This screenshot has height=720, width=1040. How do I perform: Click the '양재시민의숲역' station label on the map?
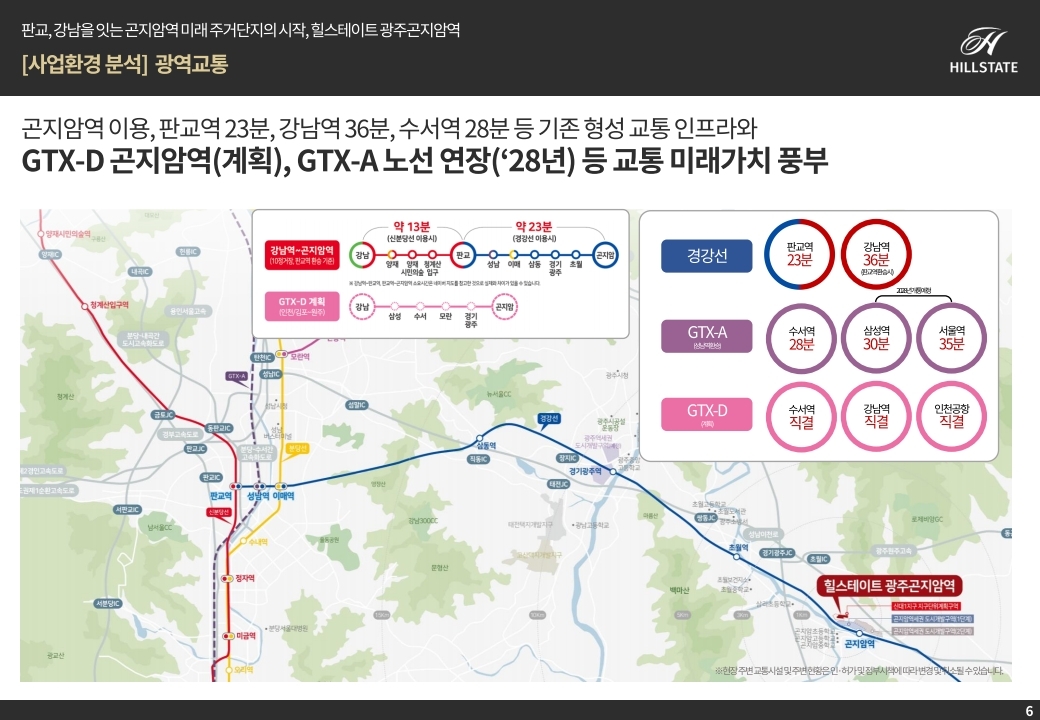click(67, 234)
